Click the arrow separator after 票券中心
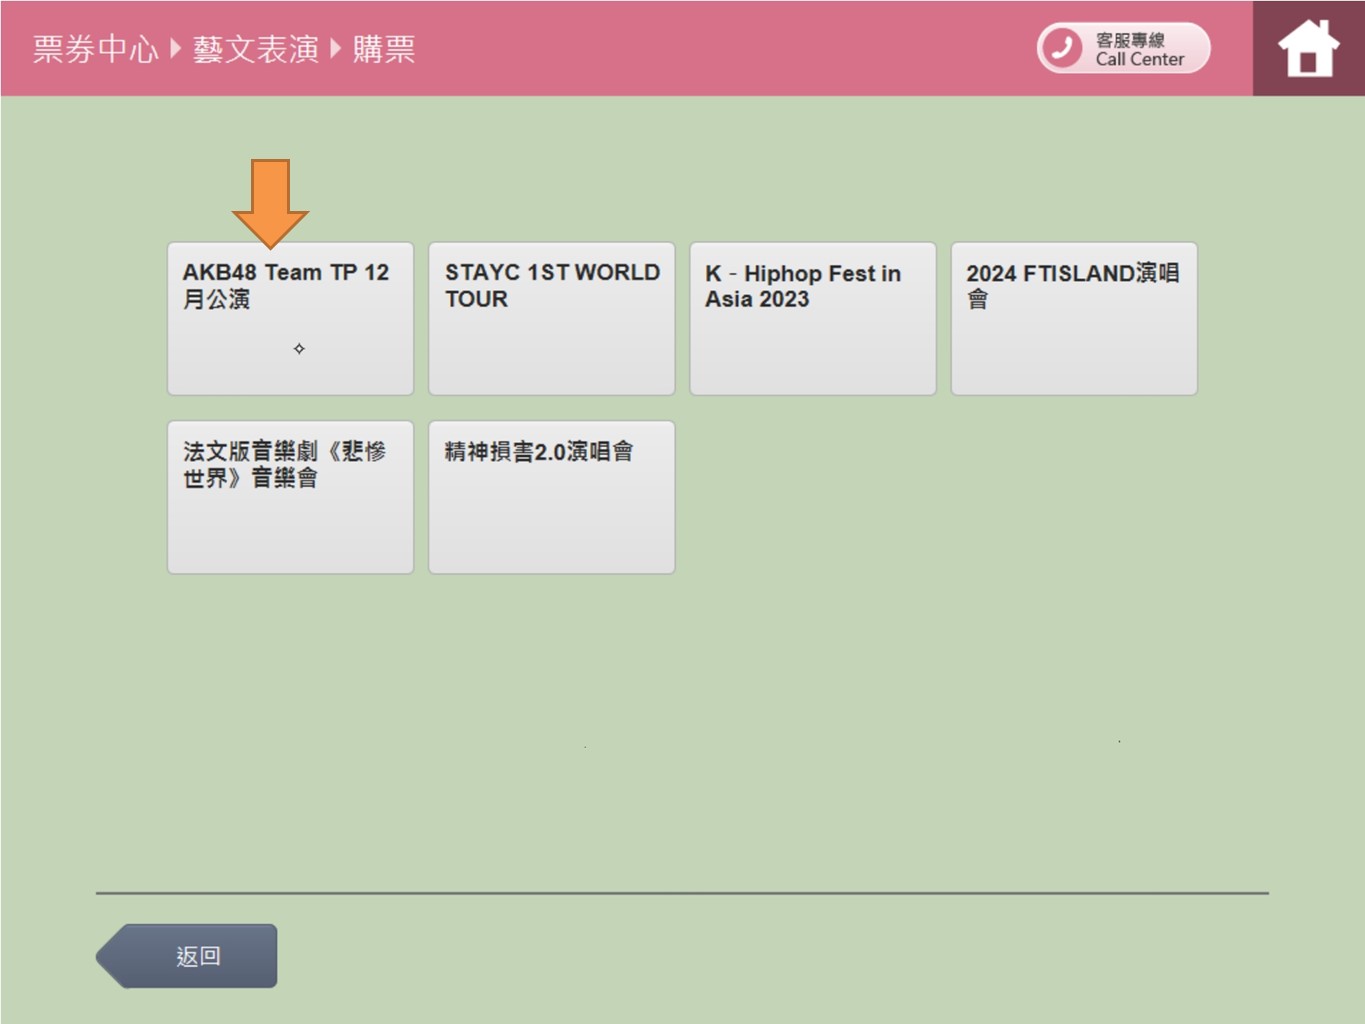The height and width of the screenshot is (1024, 1365). [x=175, y=48]
